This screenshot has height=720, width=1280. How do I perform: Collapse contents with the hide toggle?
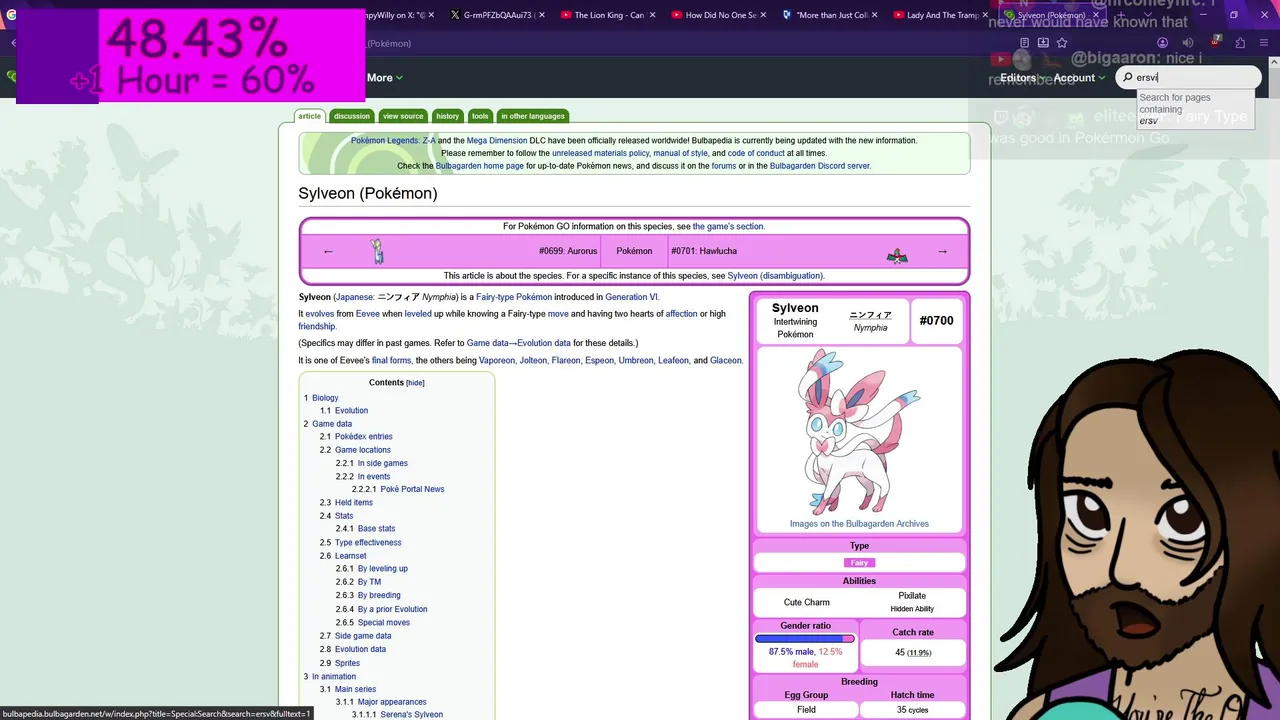coord(415,383)
